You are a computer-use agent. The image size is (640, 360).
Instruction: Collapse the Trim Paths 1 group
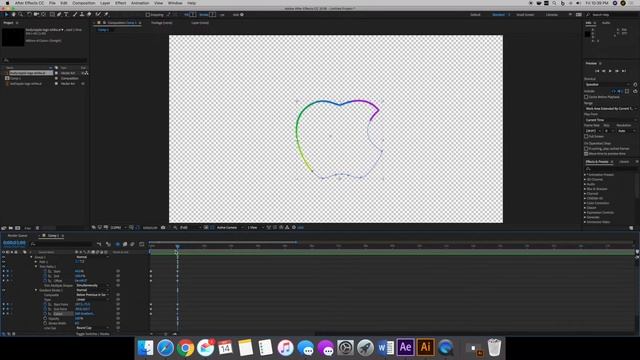point(36,267)
